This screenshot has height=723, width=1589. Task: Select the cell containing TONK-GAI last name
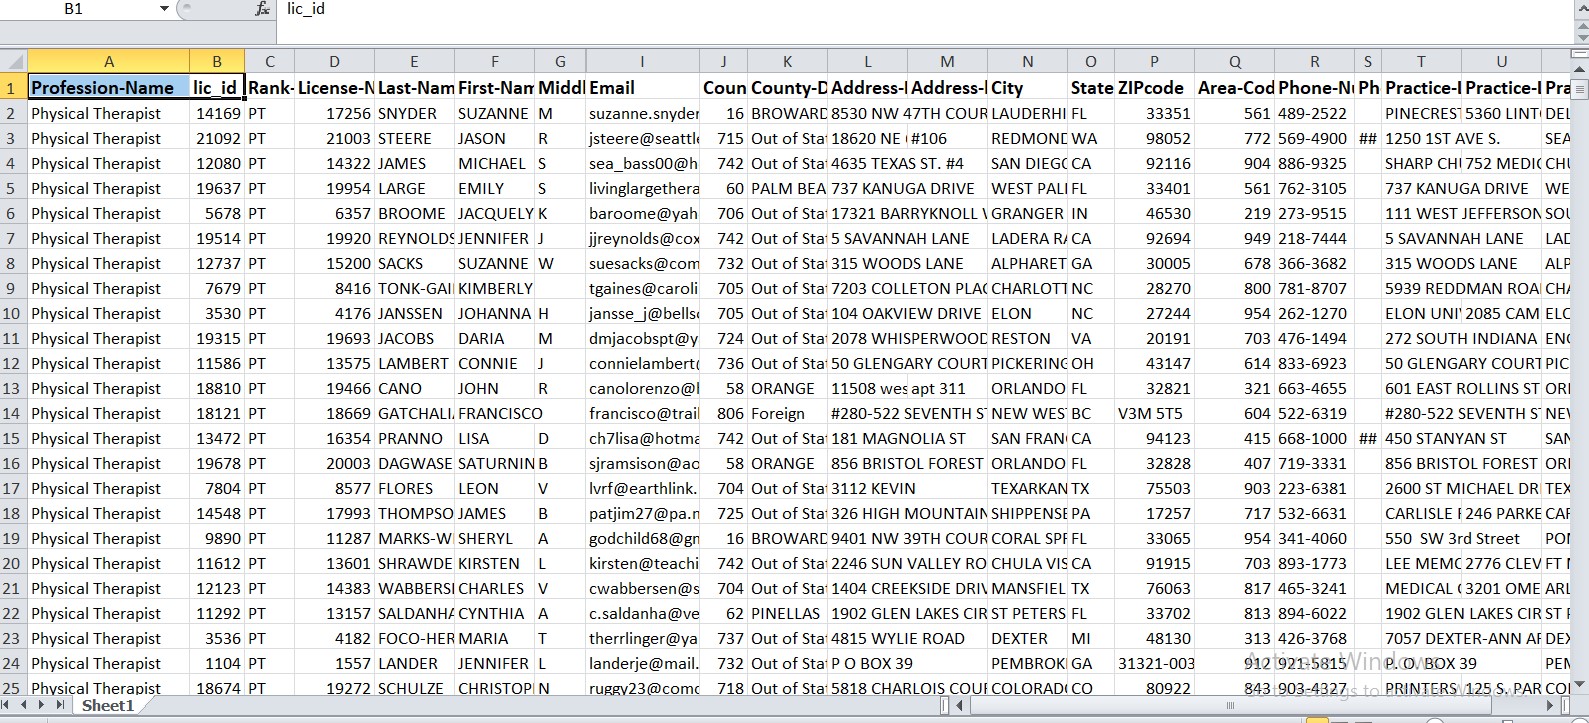[x=414, y=288]
